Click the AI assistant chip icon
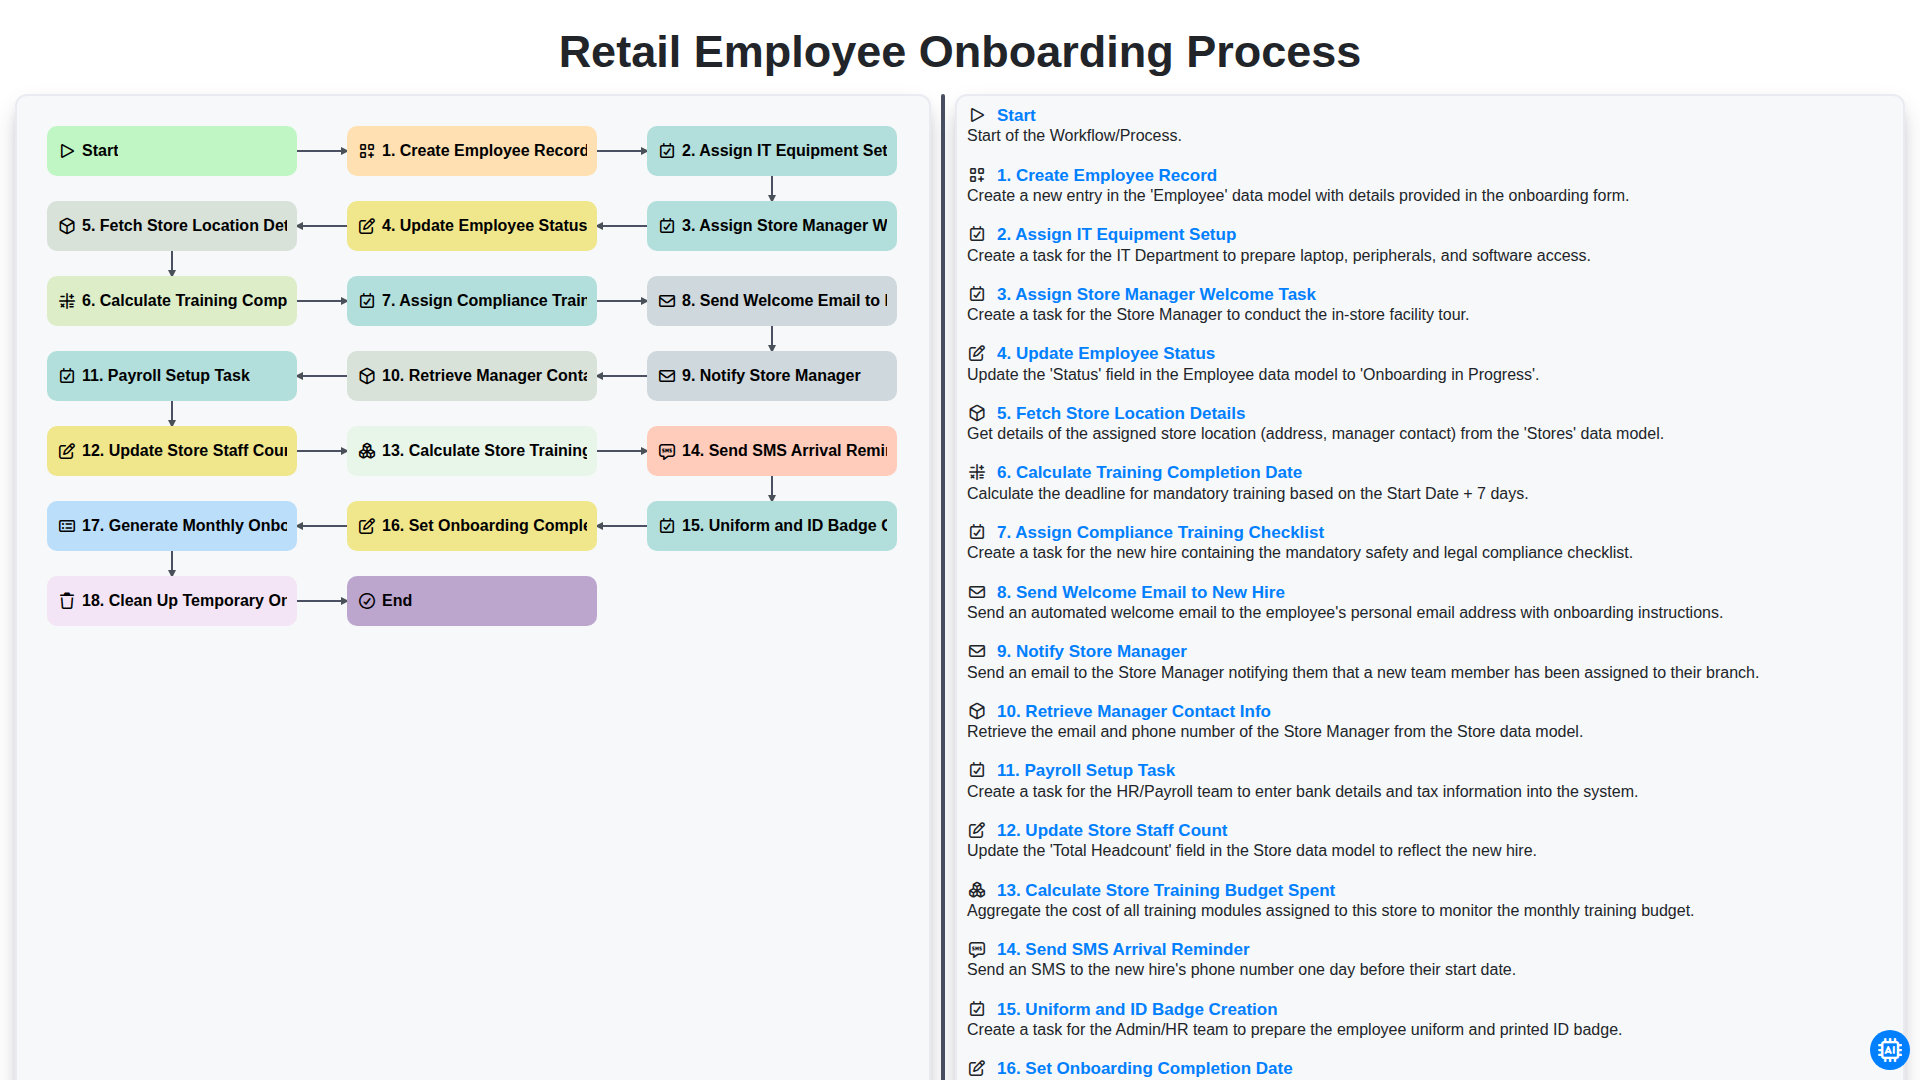 pos(1889,1050)
